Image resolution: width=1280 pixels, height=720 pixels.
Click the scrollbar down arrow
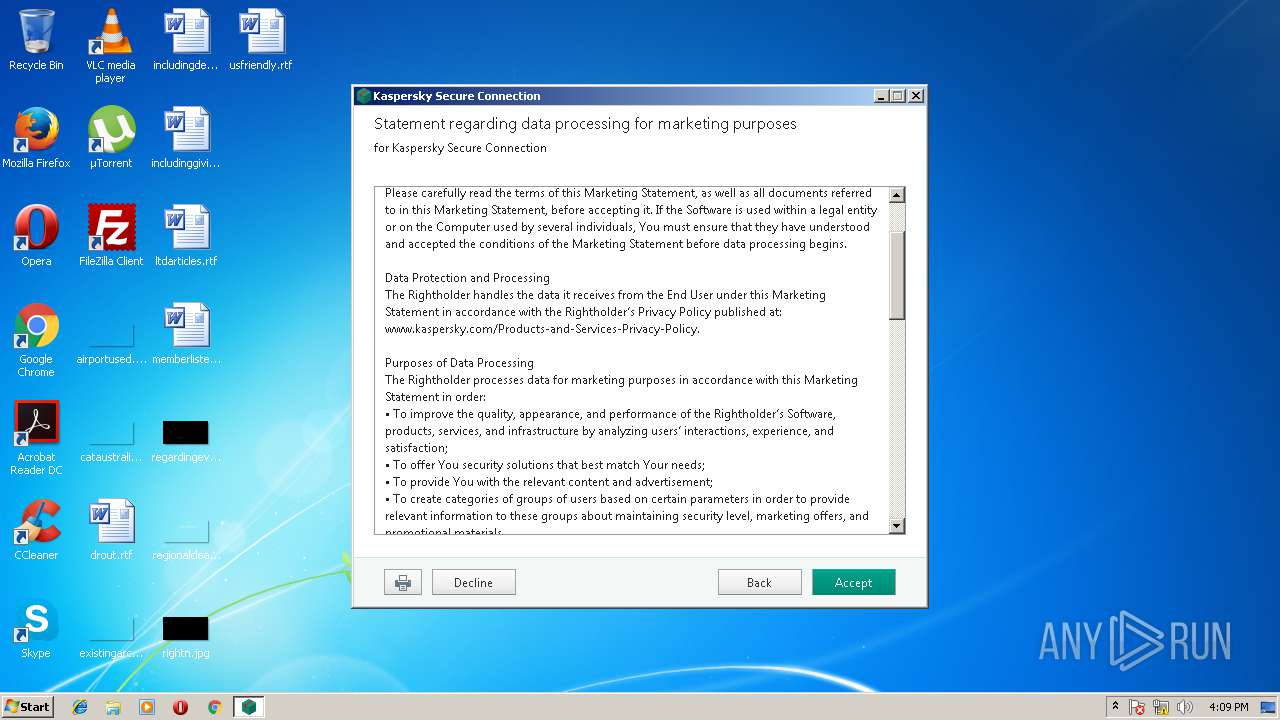[x=896, y=525]
